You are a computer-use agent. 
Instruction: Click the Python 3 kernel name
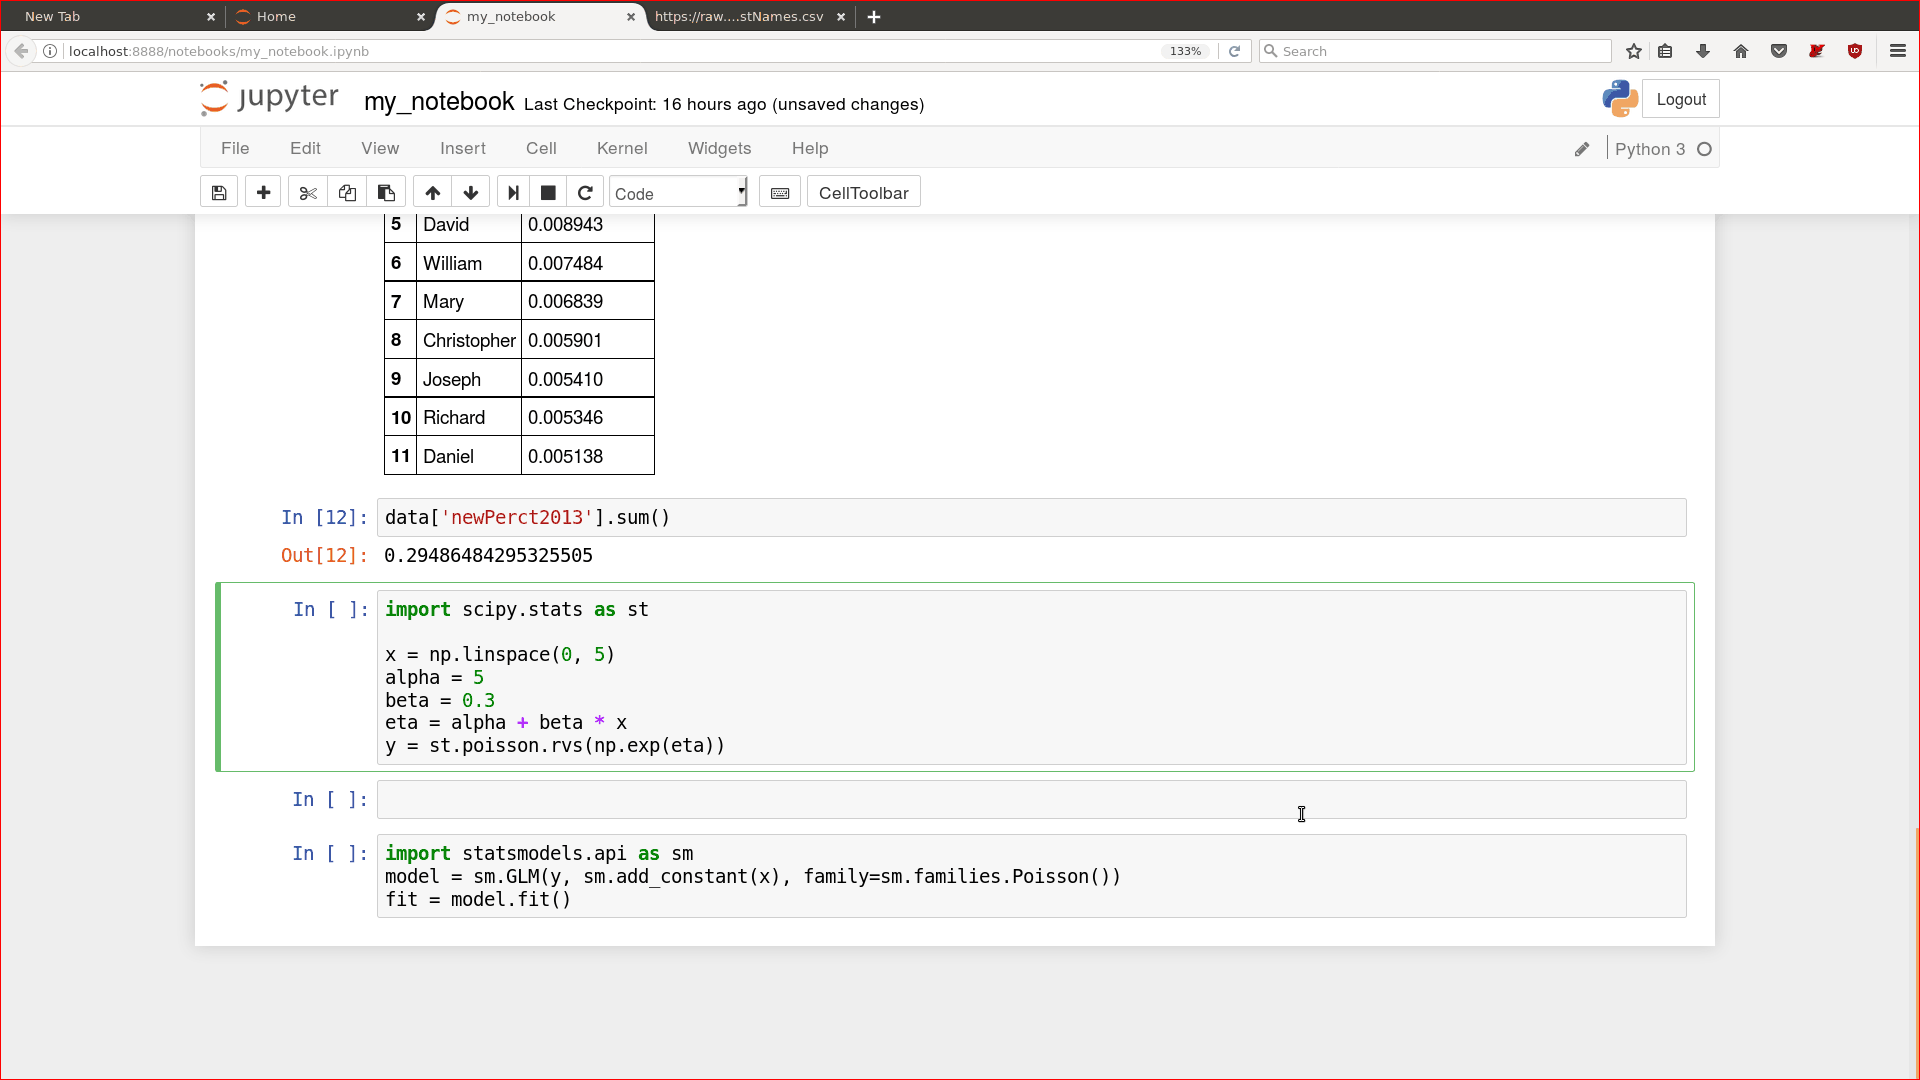(1650, 149)
